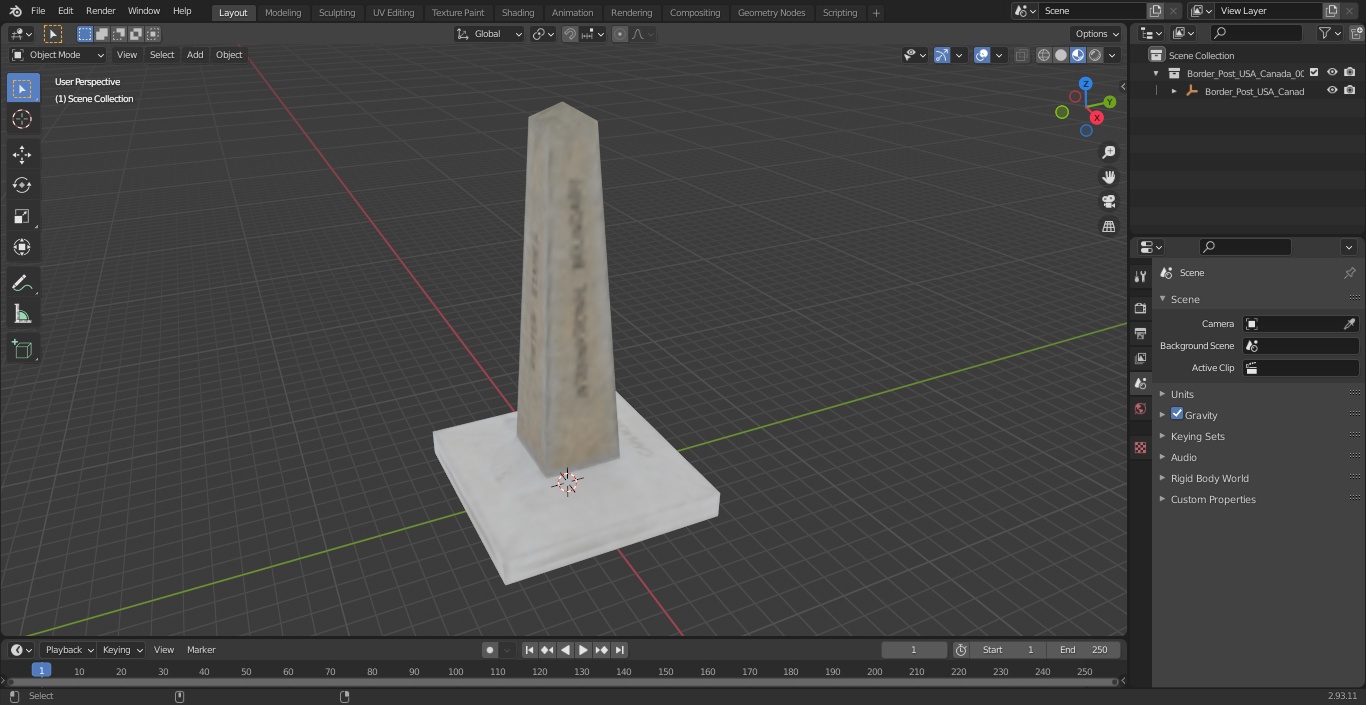The width and height of the screenshot is (1366, 705).
Task: Open the Texture properties tab
Action: tap(1140, 447)
